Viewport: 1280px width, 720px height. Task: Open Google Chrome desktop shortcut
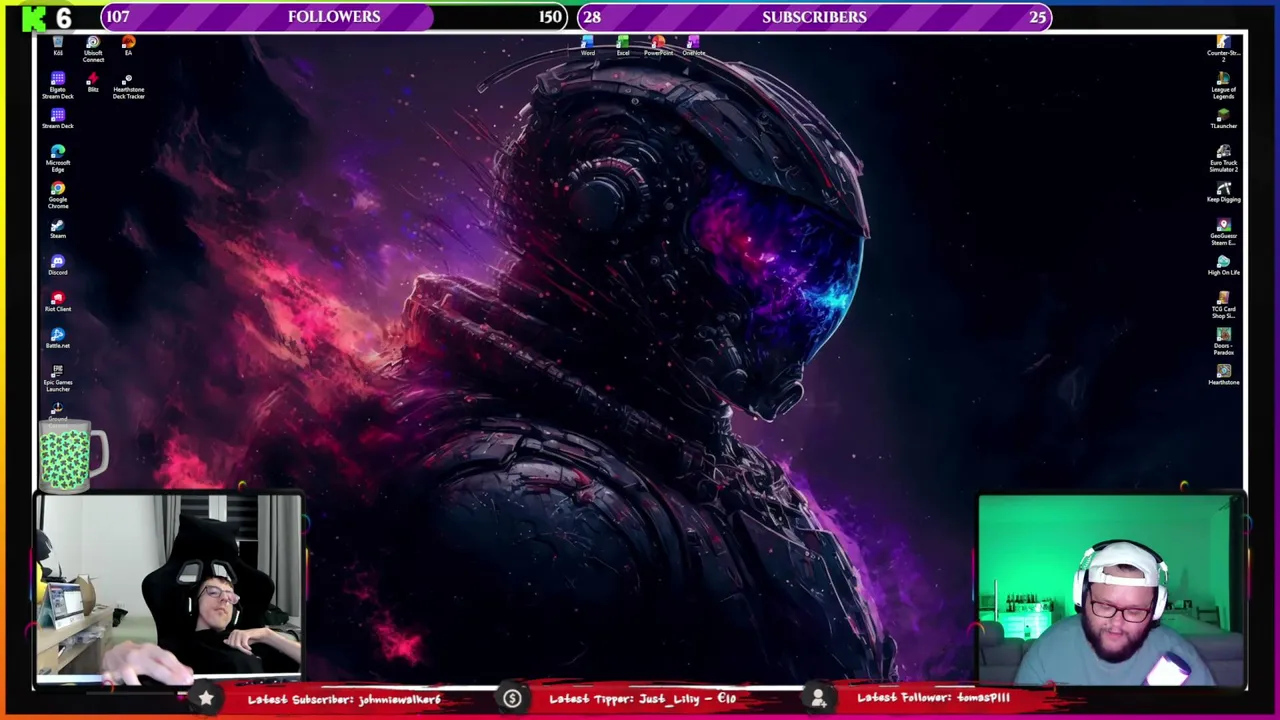click(x=58, y=194)
